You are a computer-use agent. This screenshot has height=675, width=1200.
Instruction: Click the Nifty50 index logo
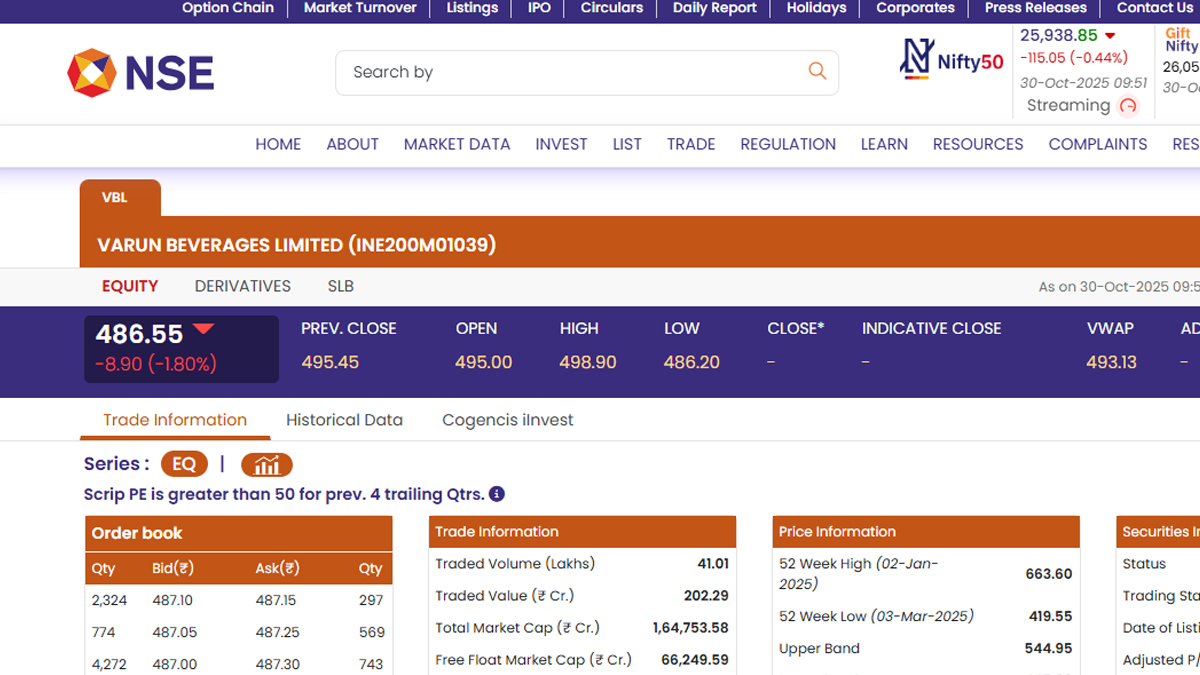point(951,60)
